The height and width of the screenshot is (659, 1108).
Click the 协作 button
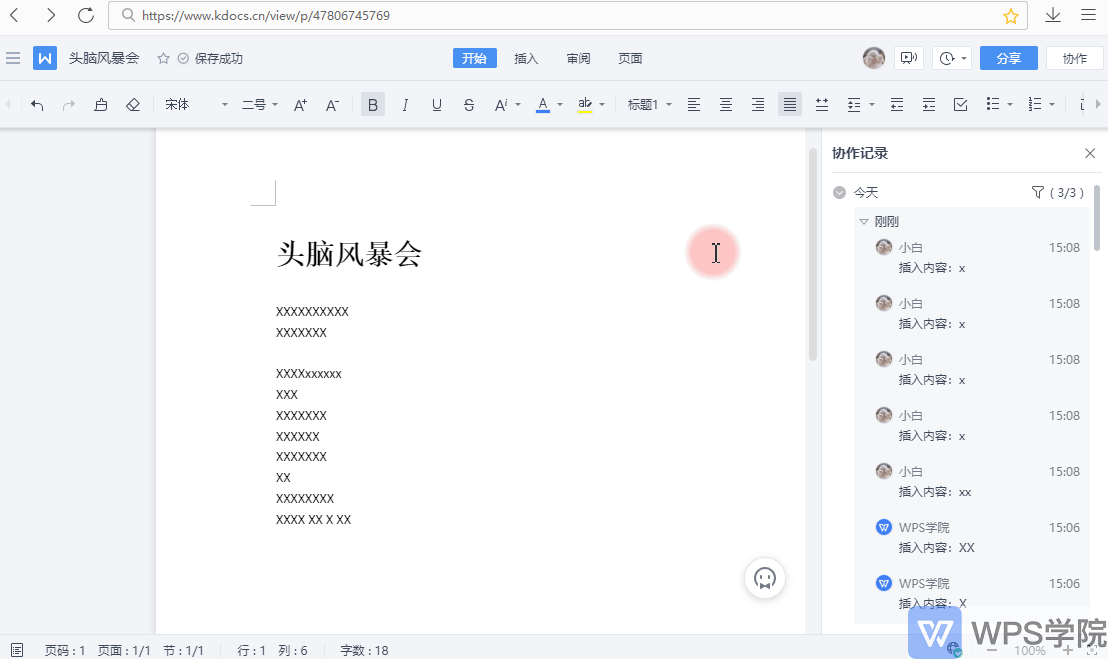point(1075,59)
